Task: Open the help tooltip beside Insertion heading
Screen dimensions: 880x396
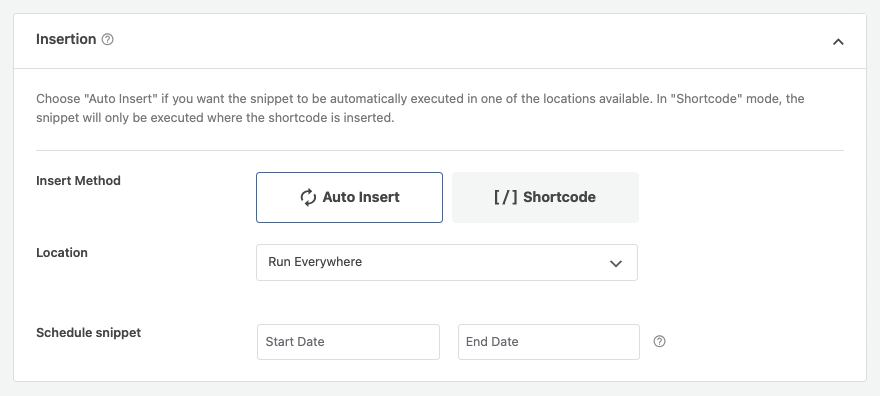Action: pos(108,40)
